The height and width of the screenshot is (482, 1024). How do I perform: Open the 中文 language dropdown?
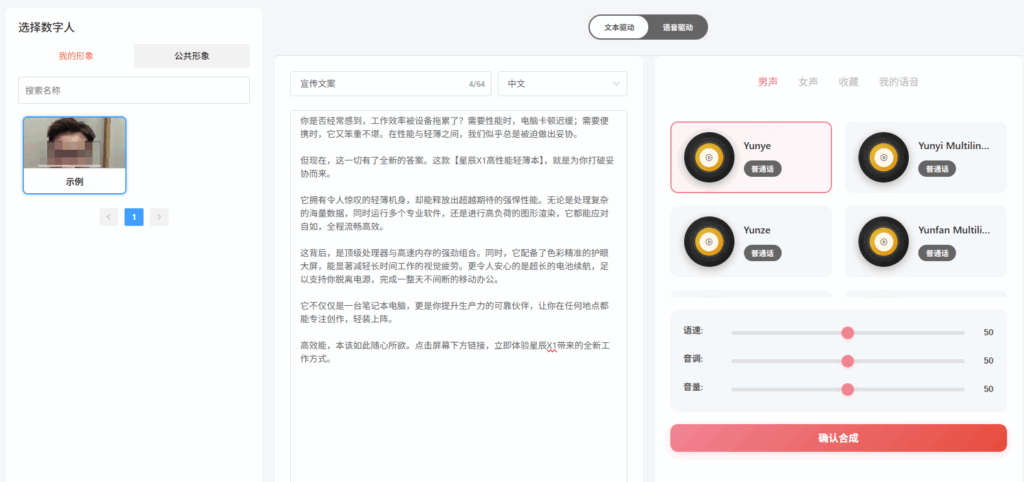[x=562, y=84]
